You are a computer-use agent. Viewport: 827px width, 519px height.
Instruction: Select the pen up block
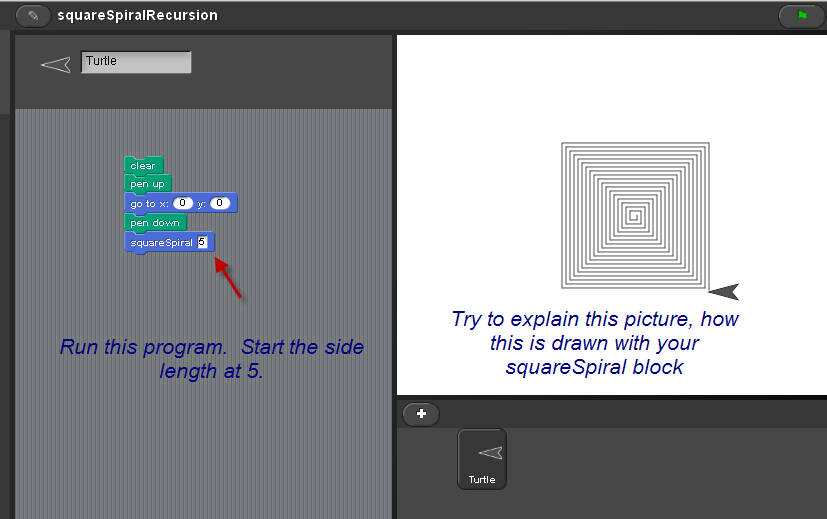pyautogui.click(x=148, y=184)
